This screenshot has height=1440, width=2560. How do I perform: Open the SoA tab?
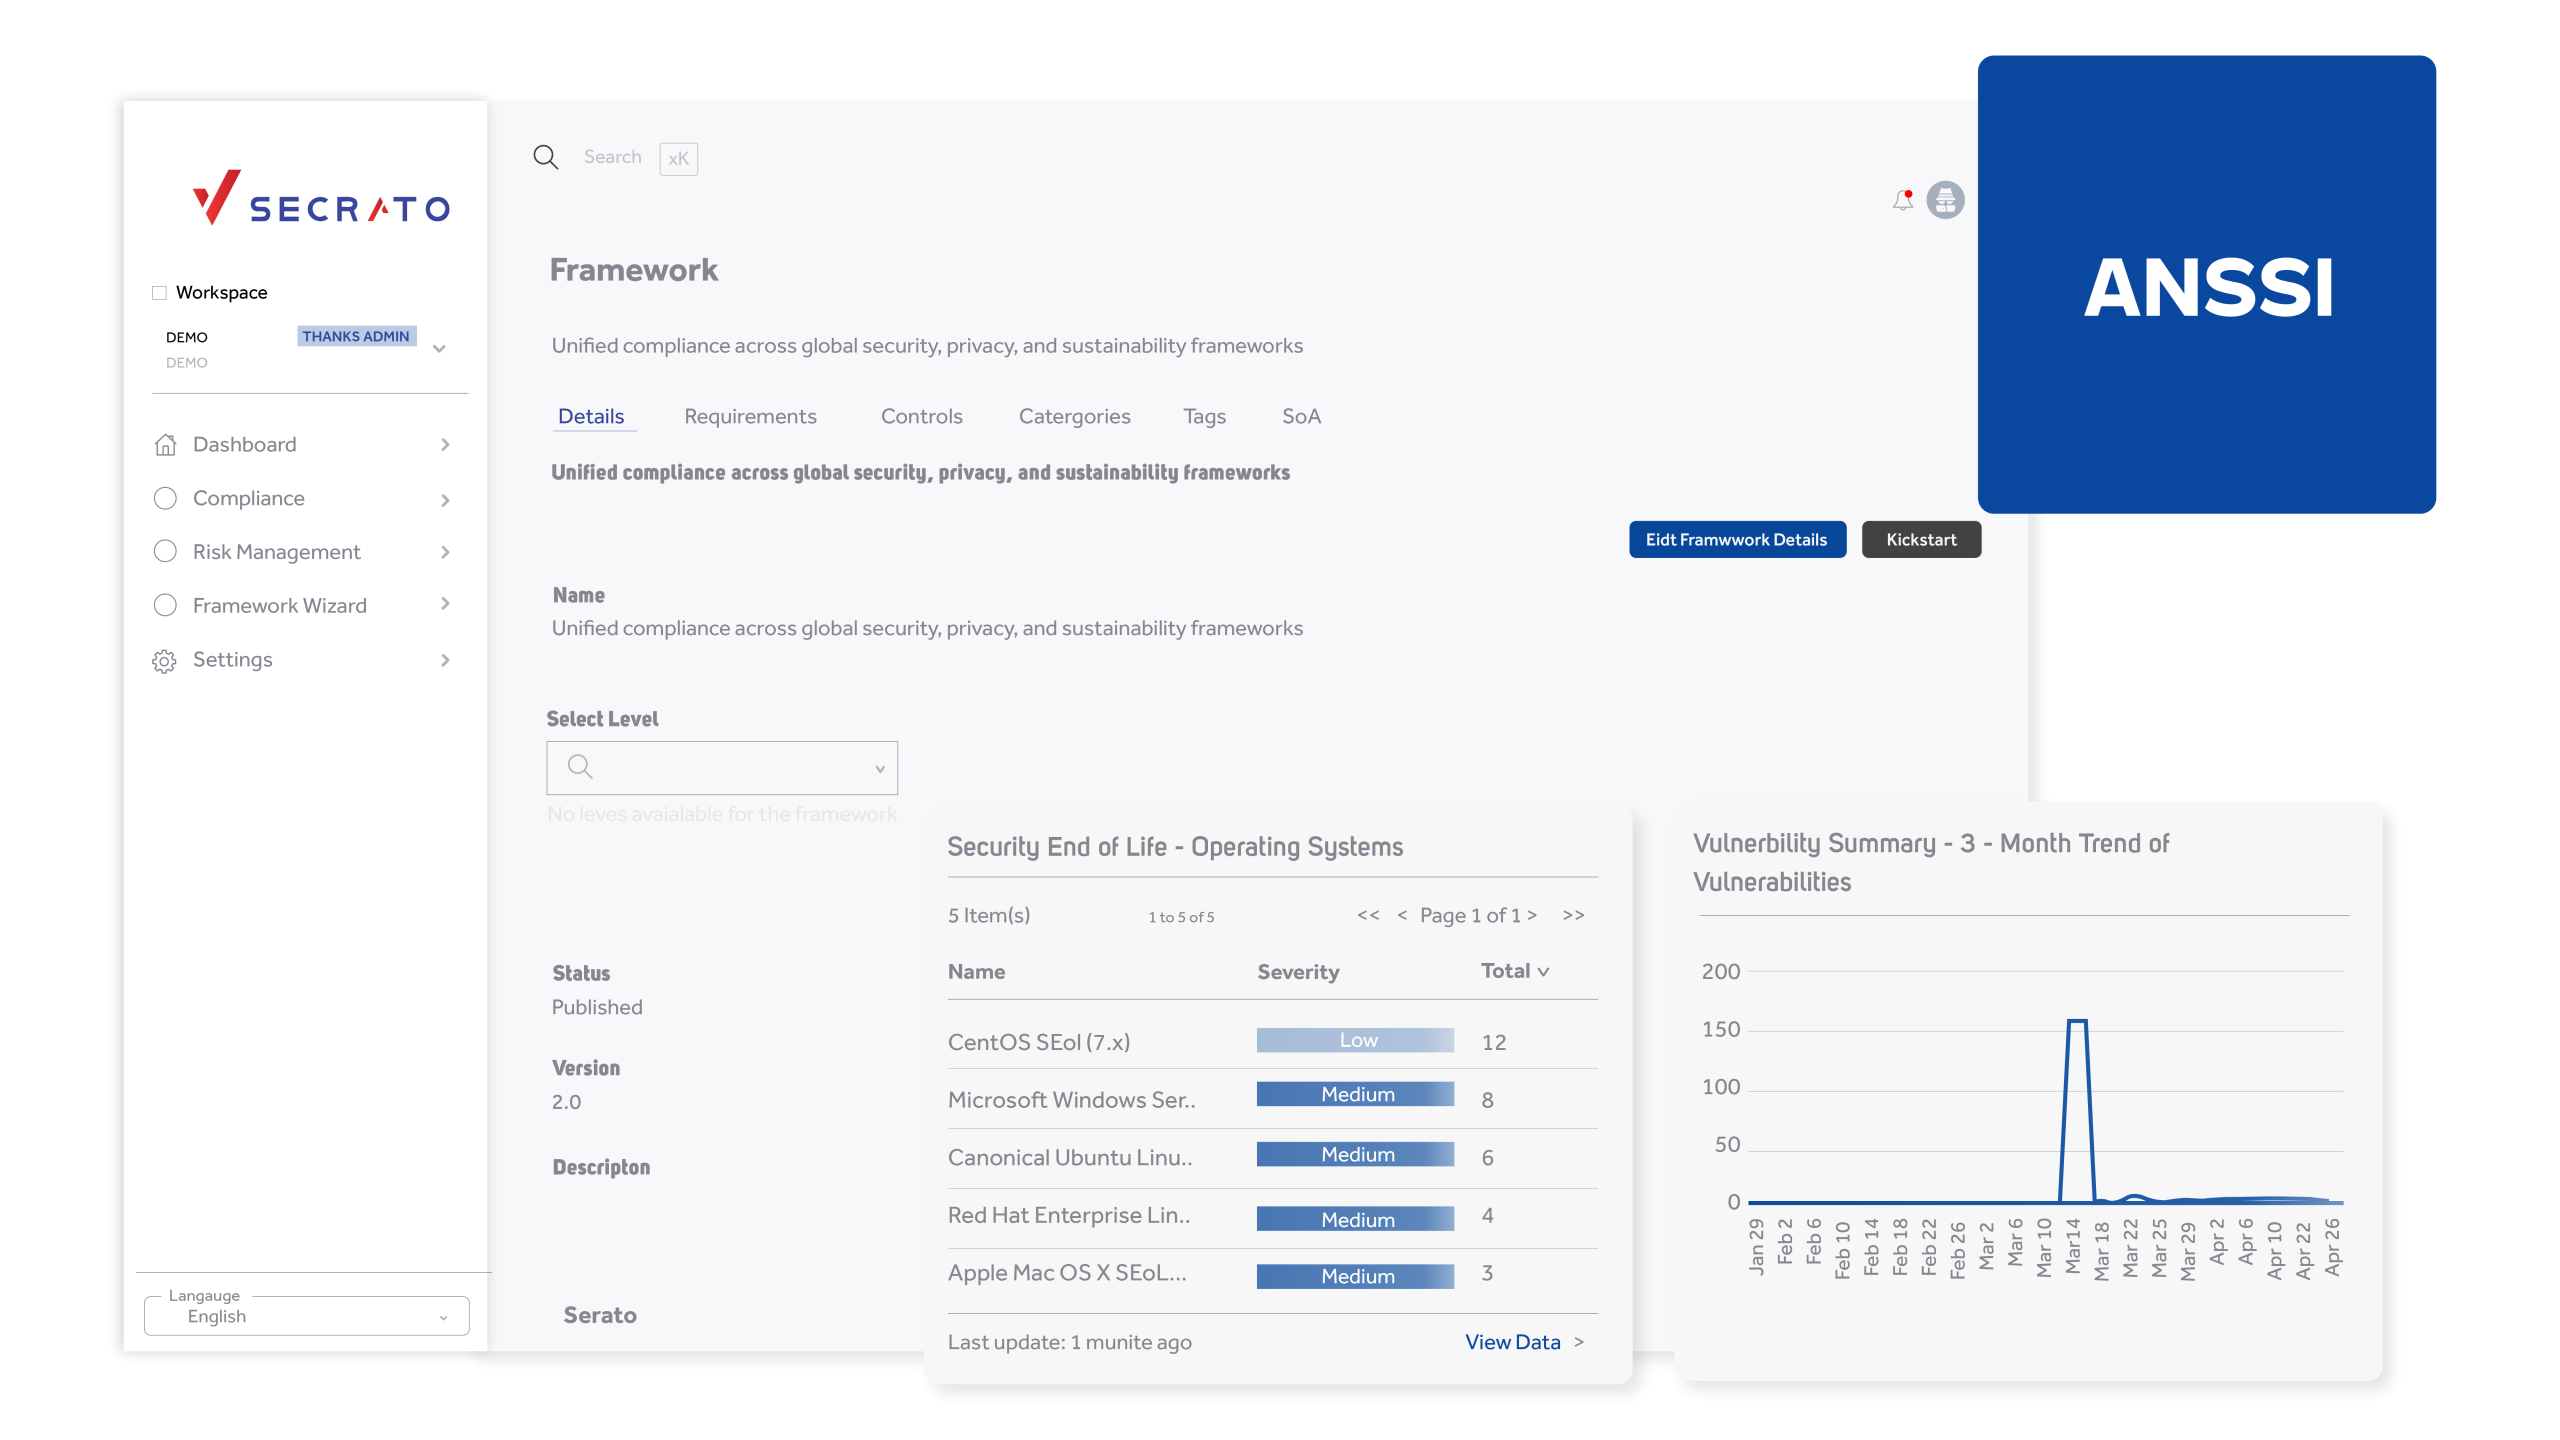tap(1301, 417)
